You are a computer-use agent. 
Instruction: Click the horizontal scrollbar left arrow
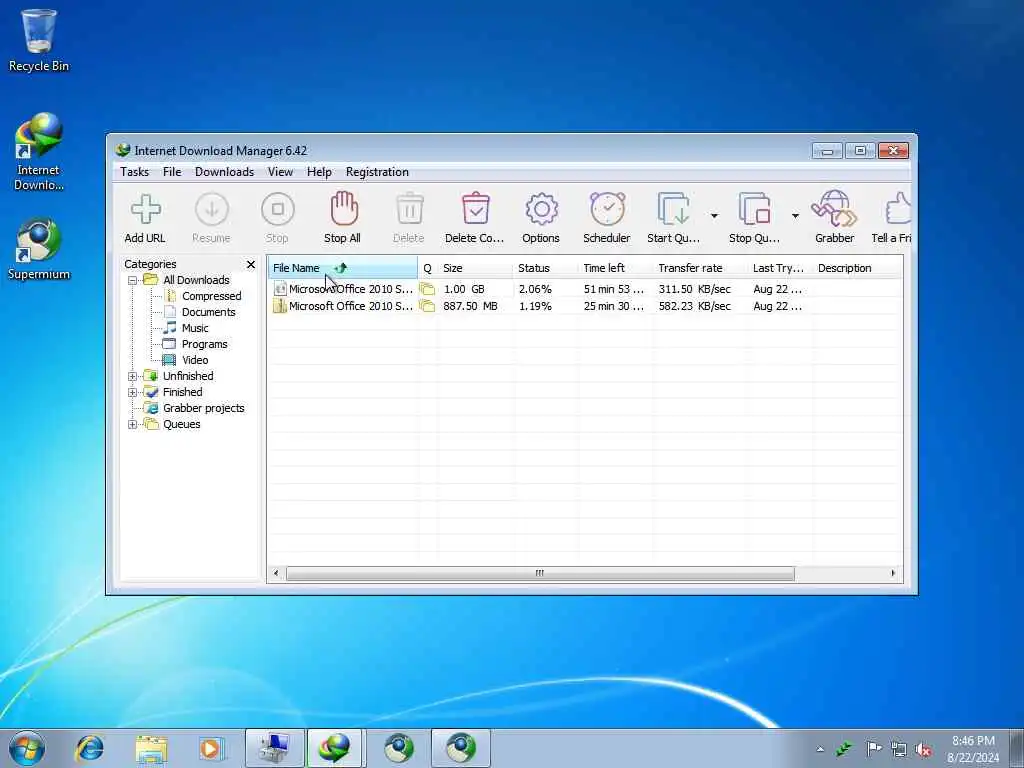pyautogui.click(x=276, y=573)
